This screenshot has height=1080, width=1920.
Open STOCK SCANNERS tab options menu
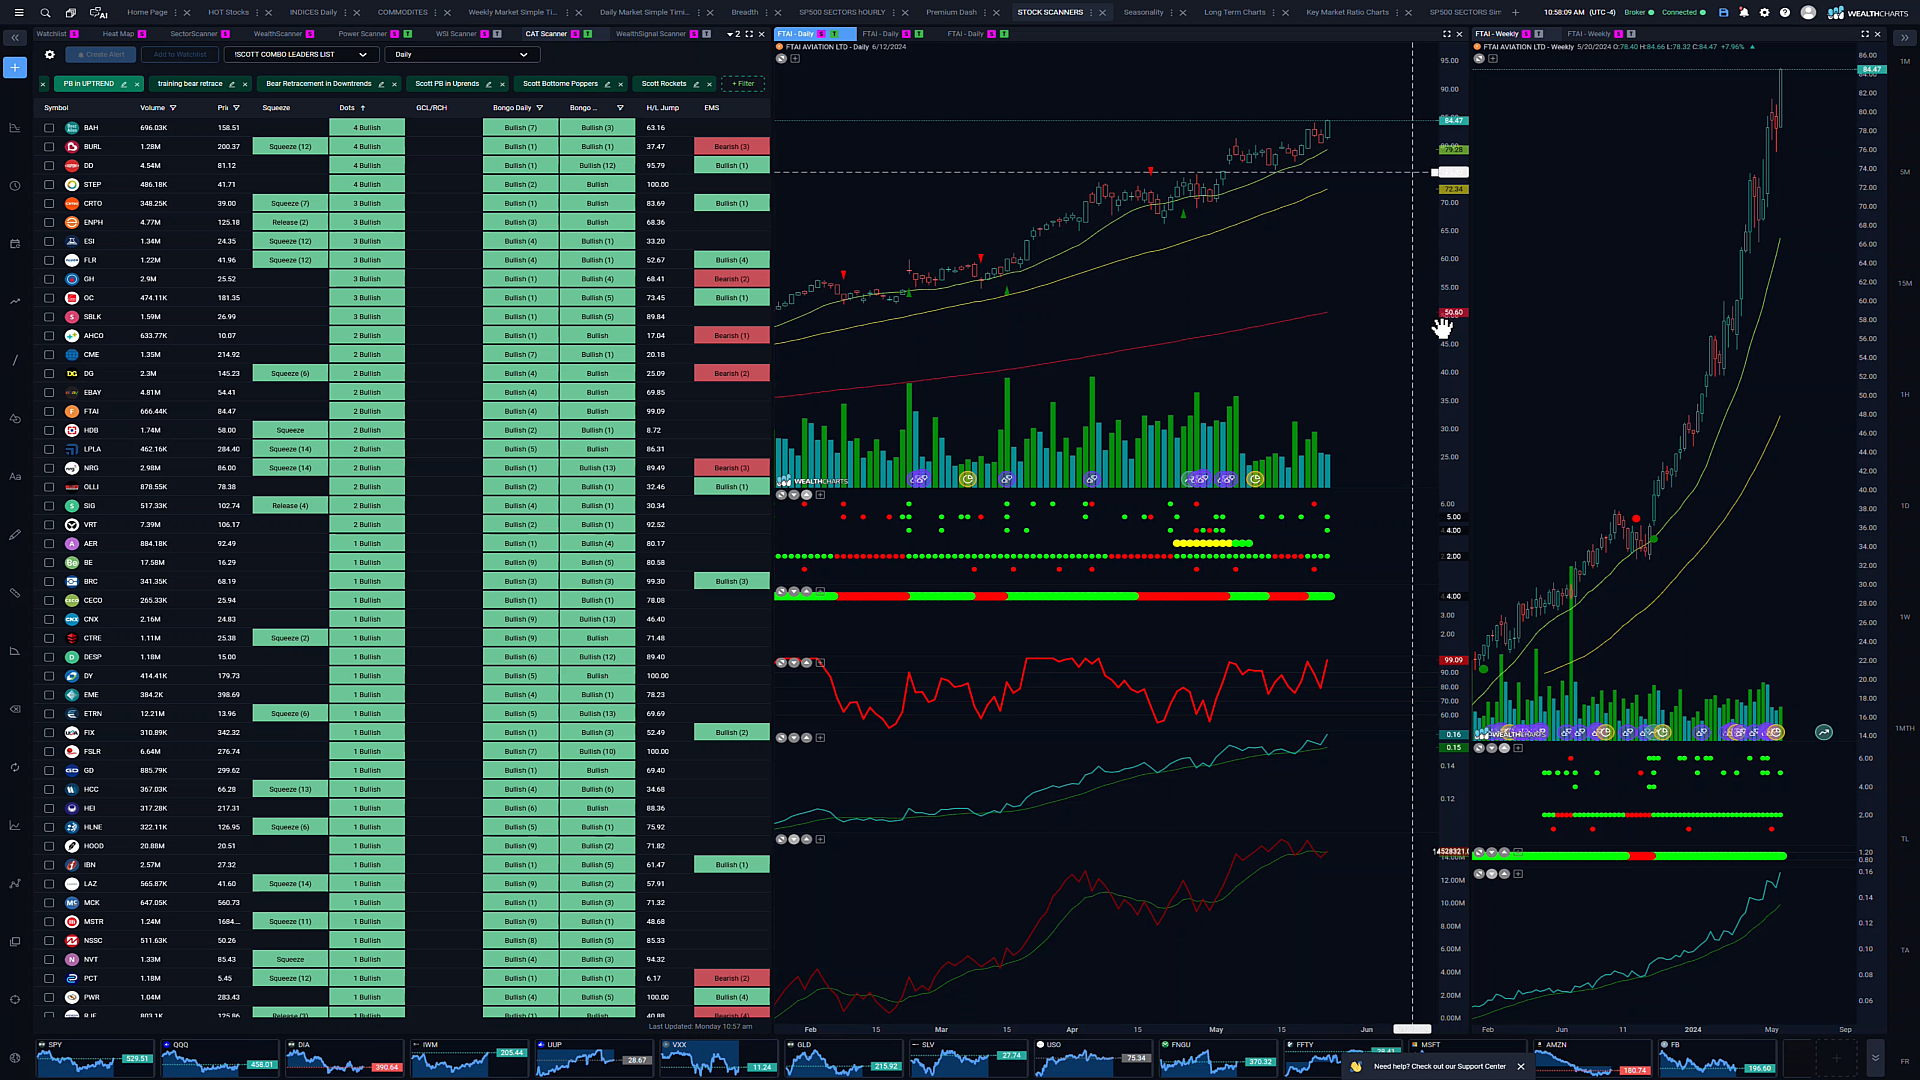point(1090,13)
